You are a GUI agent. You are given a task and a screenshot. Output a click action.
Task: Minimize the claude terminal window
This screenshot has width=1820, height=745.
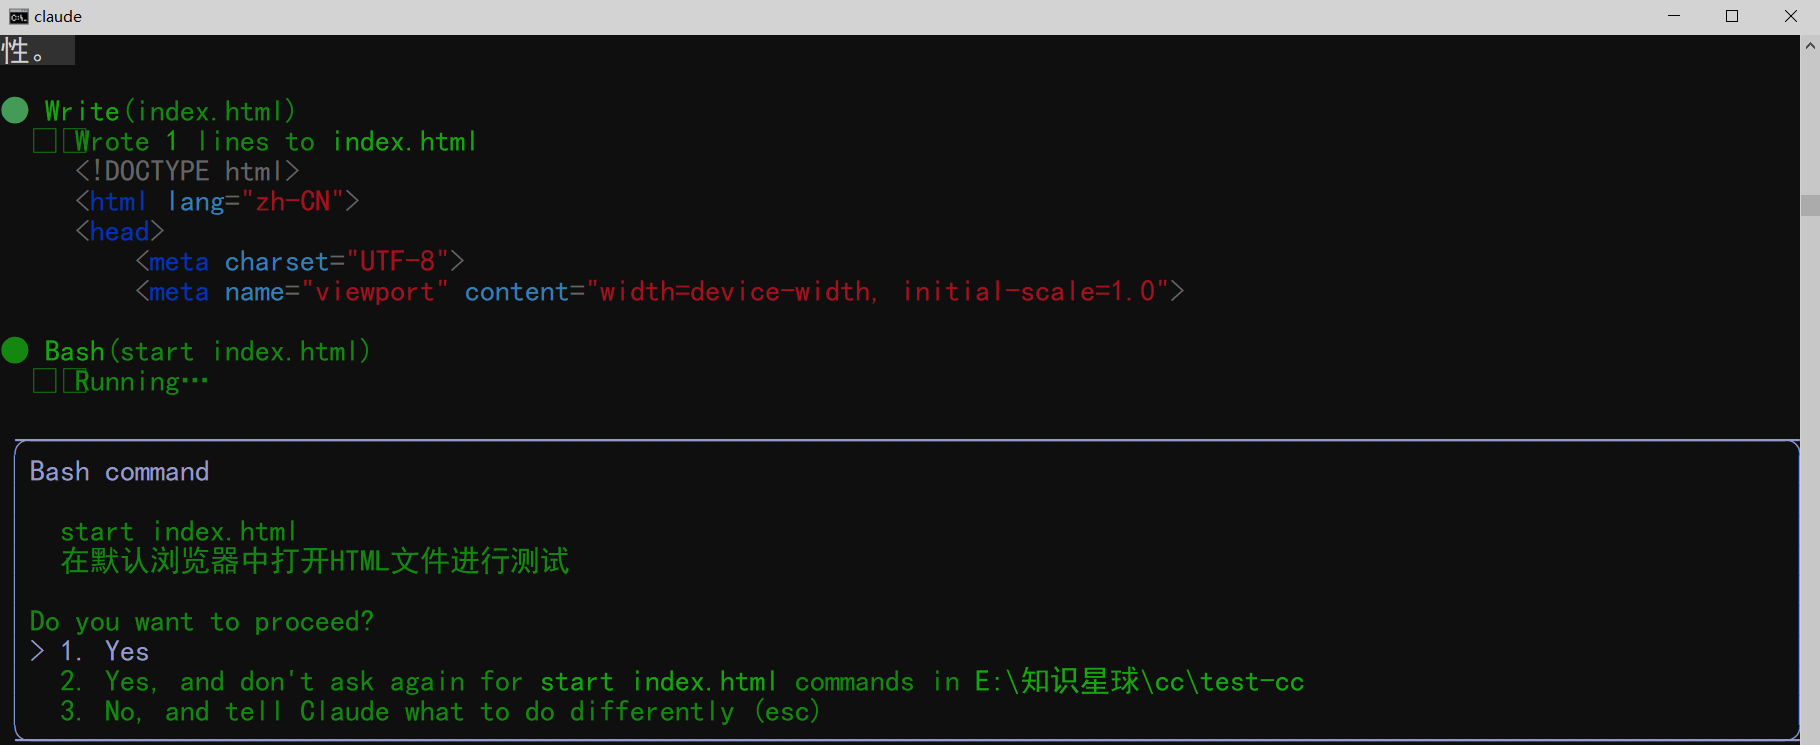[1674, 17]
